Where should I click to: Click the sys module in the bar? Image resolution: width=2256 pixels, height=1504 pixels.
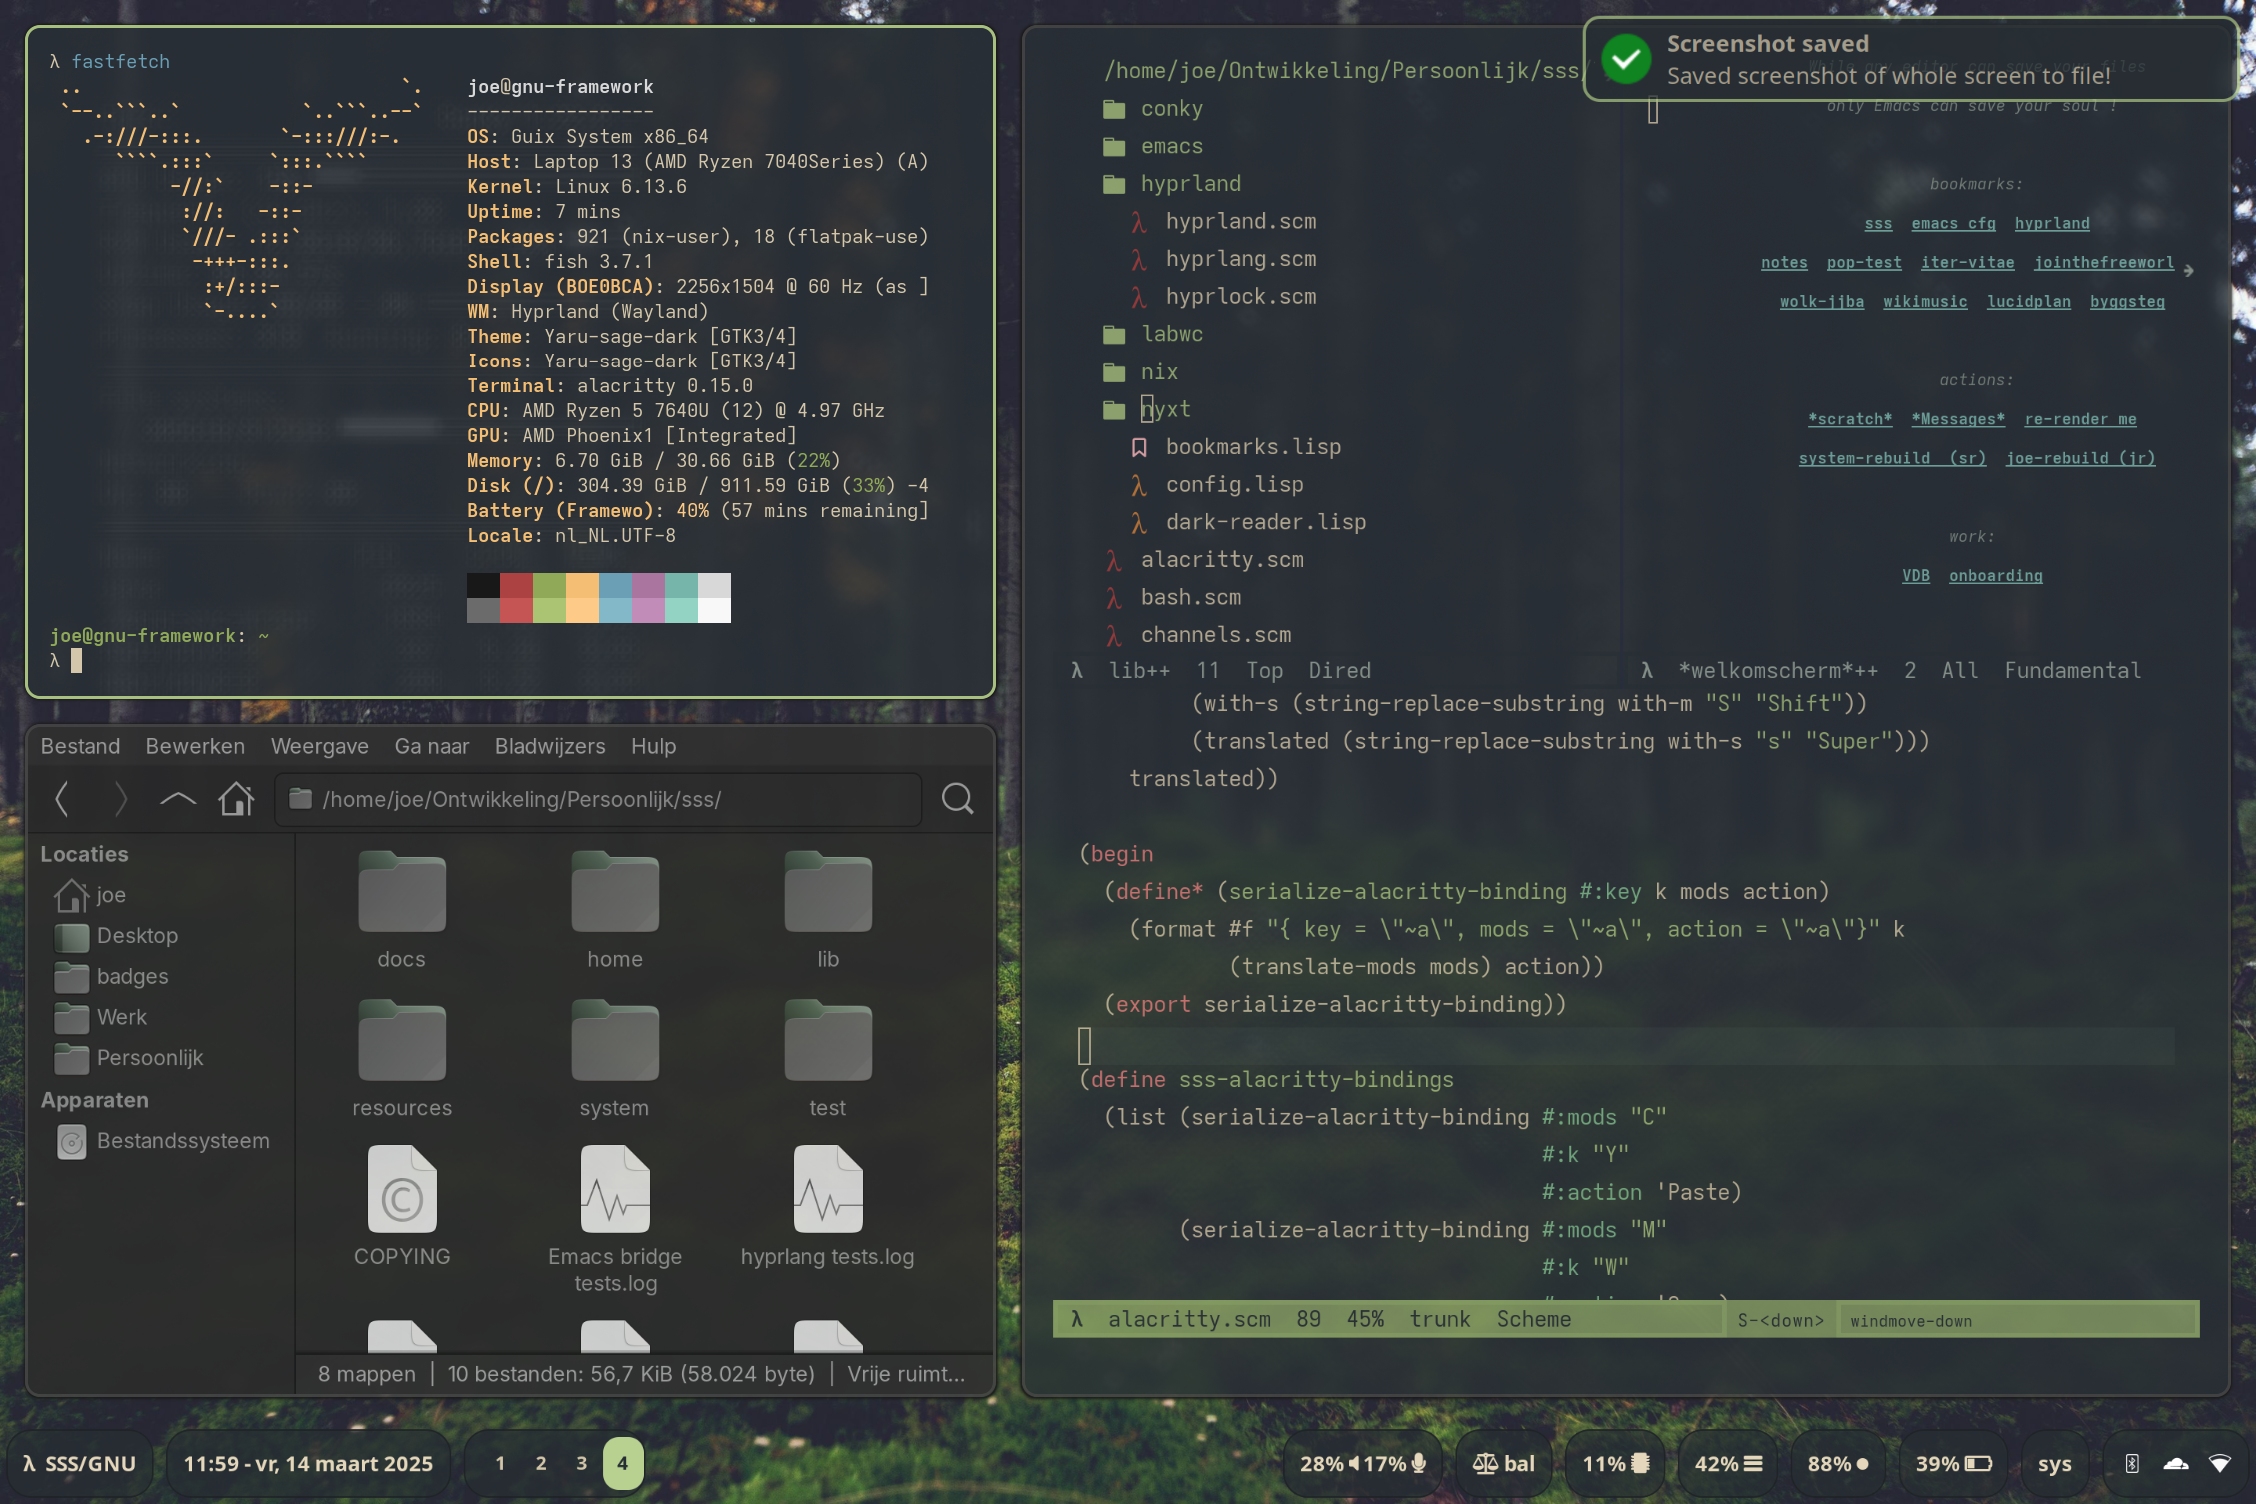point(2054,1464)
